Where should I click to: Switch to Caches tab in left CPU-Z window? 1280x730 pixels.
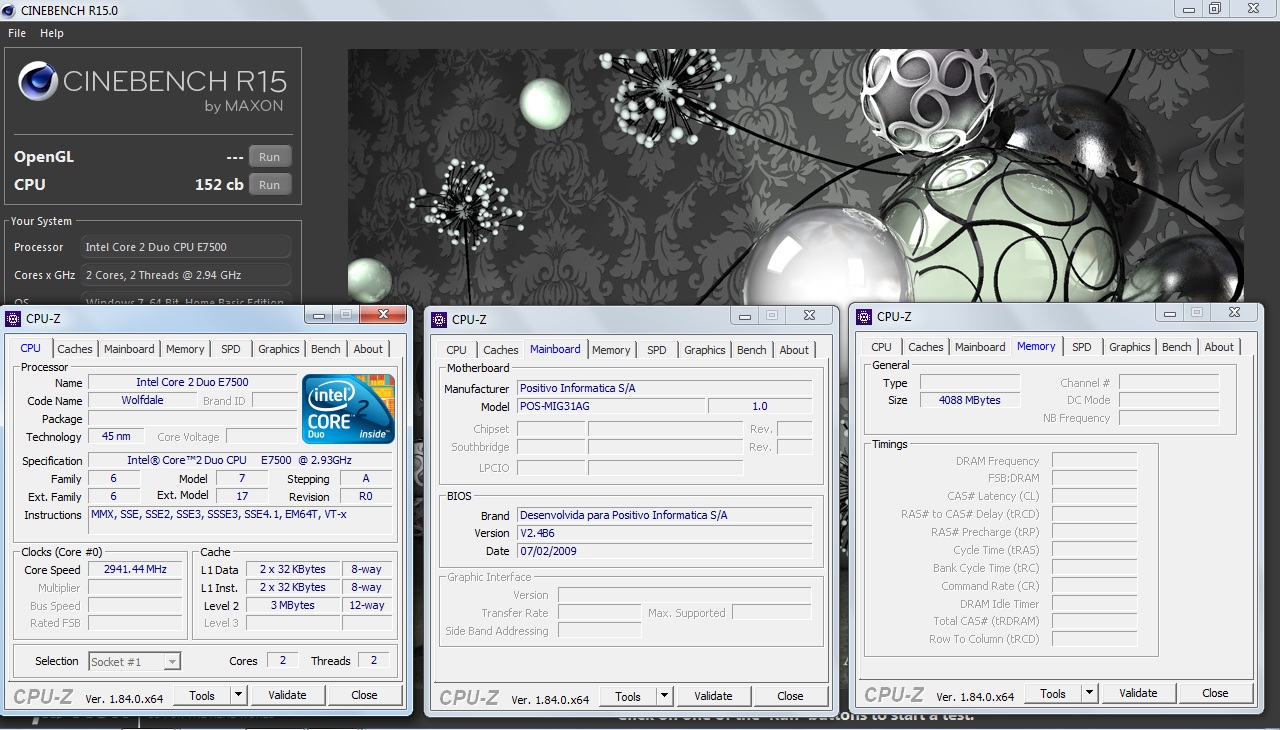[75, 349]
